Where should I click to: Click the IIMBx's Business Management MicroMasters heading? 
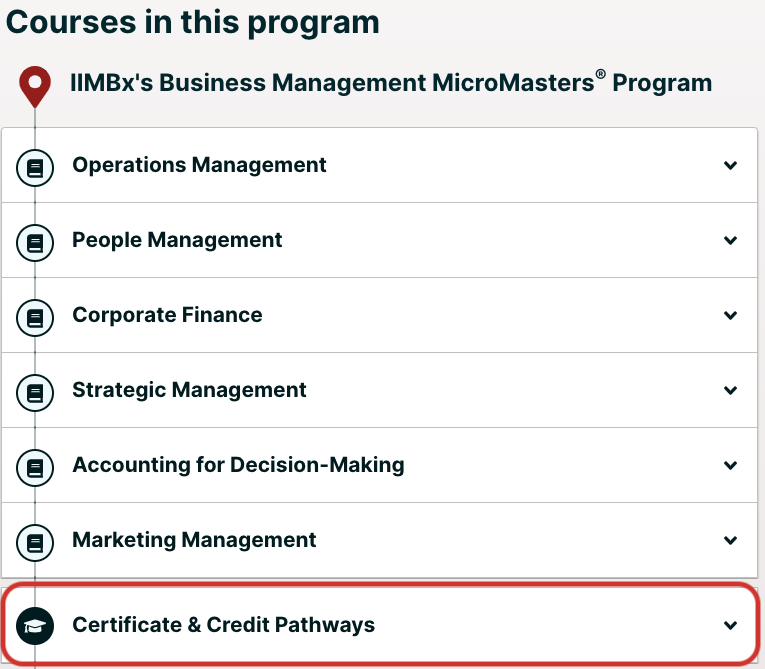pos(391,82)
